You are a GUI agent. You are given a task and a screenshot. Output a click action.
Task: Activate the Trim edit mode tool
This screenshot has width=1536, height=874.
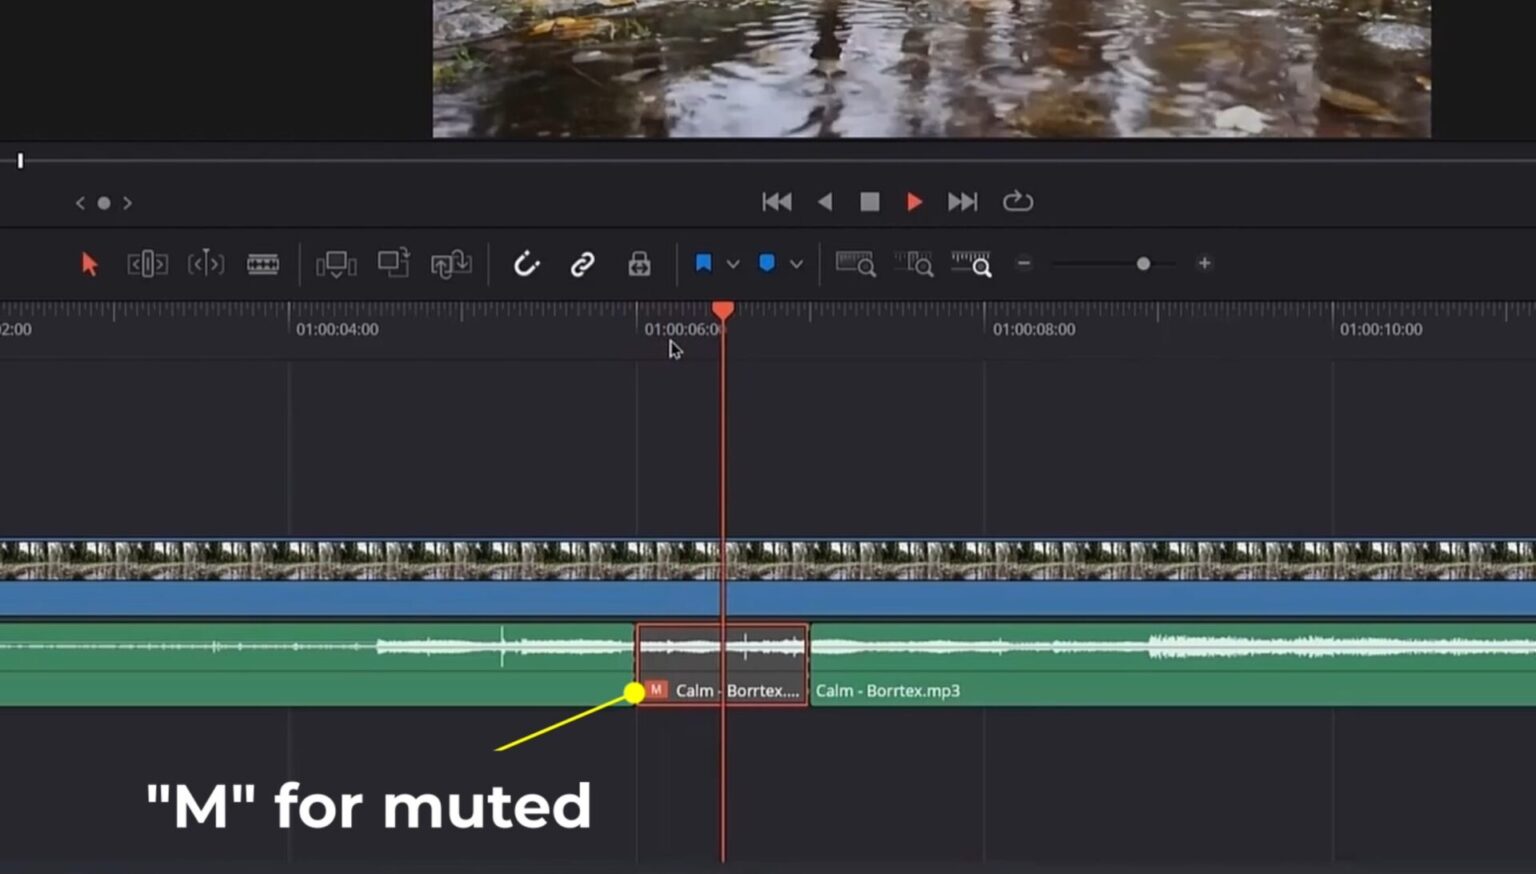click(145, 263)
